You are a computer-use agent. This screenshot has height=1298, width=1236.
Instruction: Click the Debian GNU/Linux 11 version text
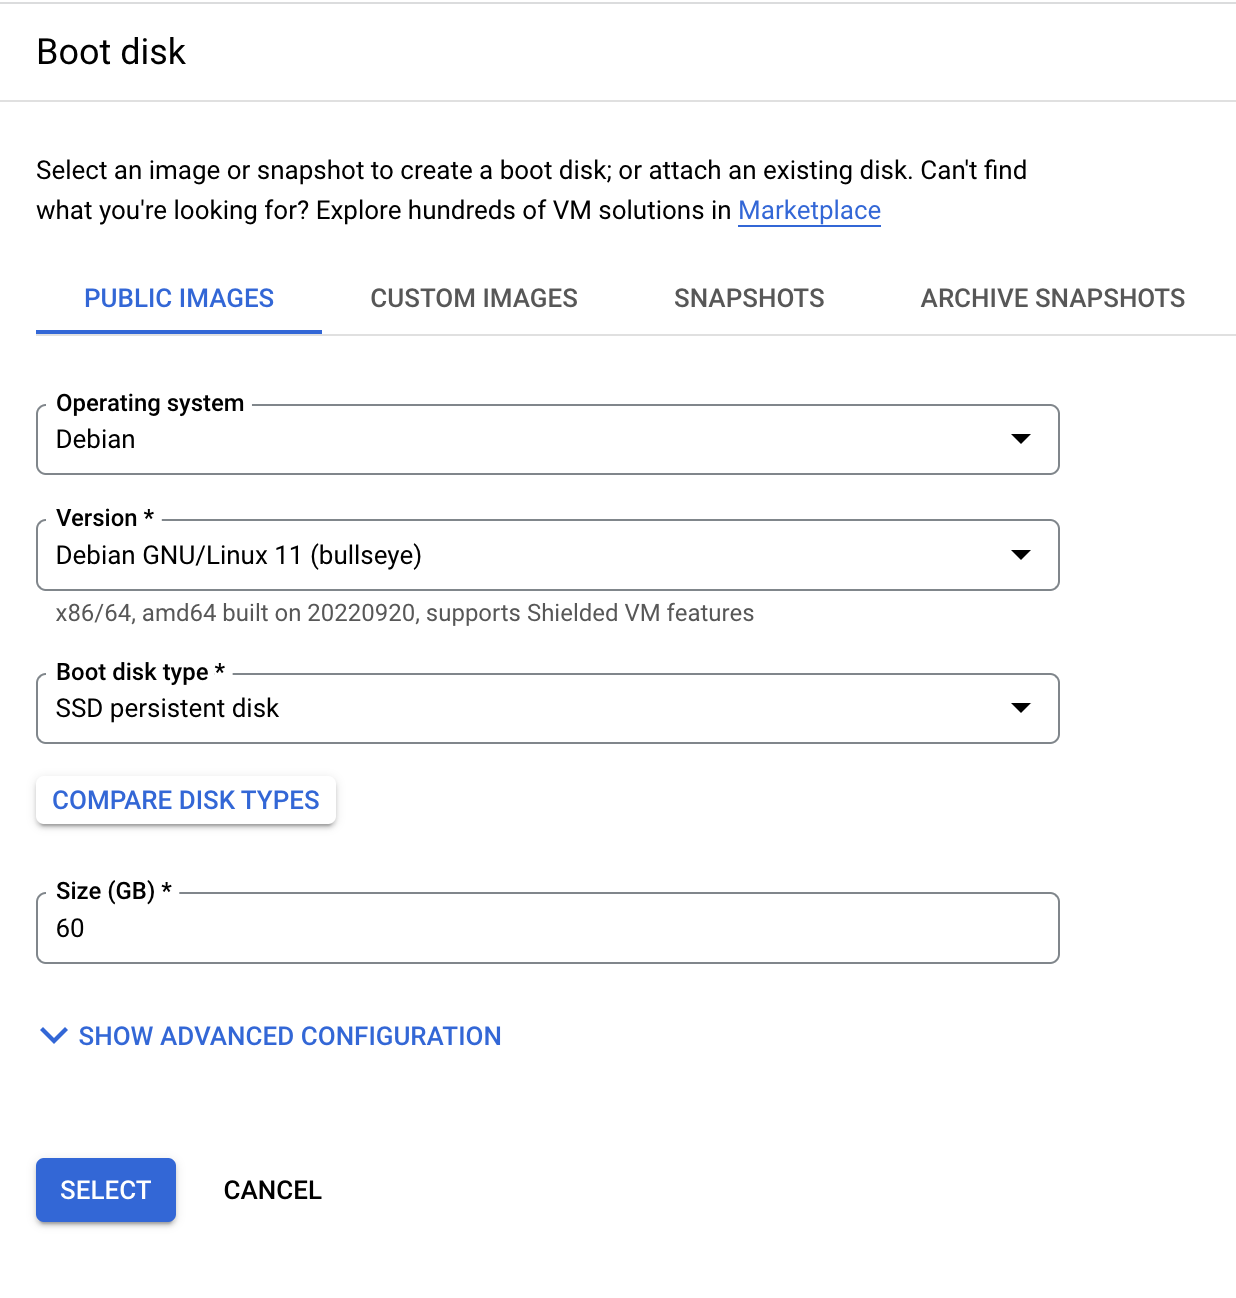237,555
